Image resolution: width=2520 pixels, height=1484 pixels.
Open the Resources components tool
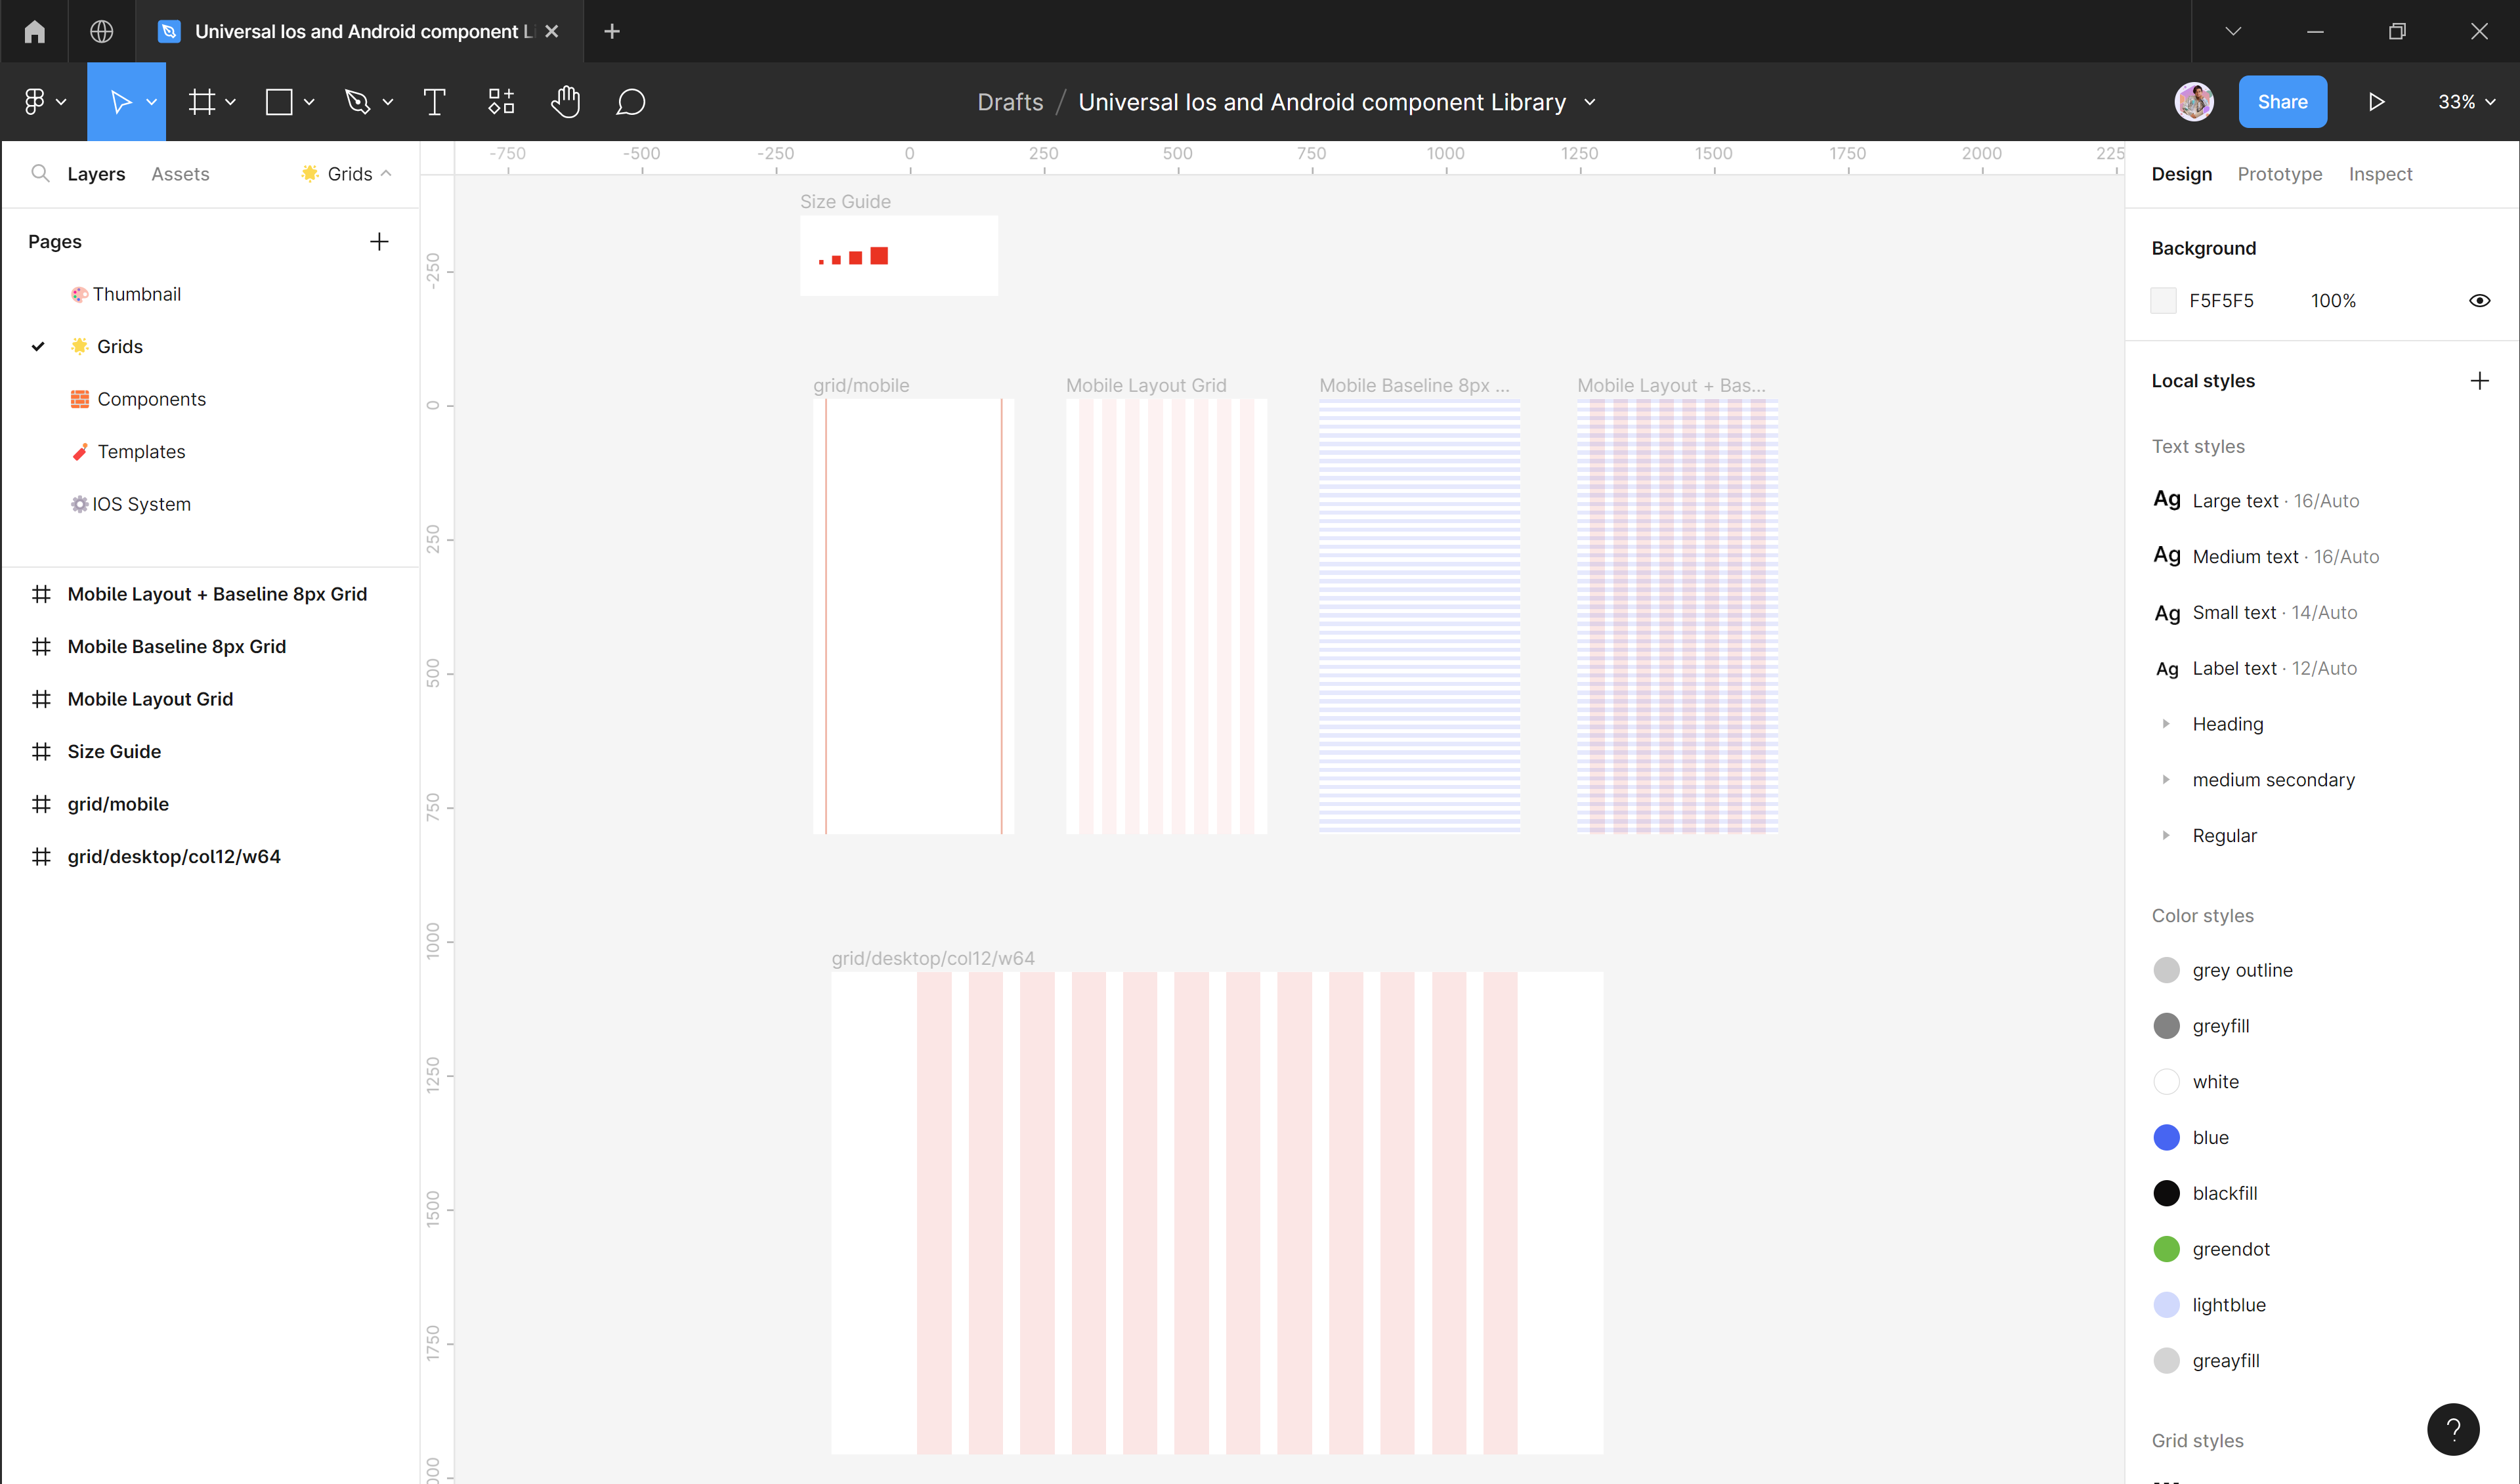pyautogui.click(x=501, y=102)
